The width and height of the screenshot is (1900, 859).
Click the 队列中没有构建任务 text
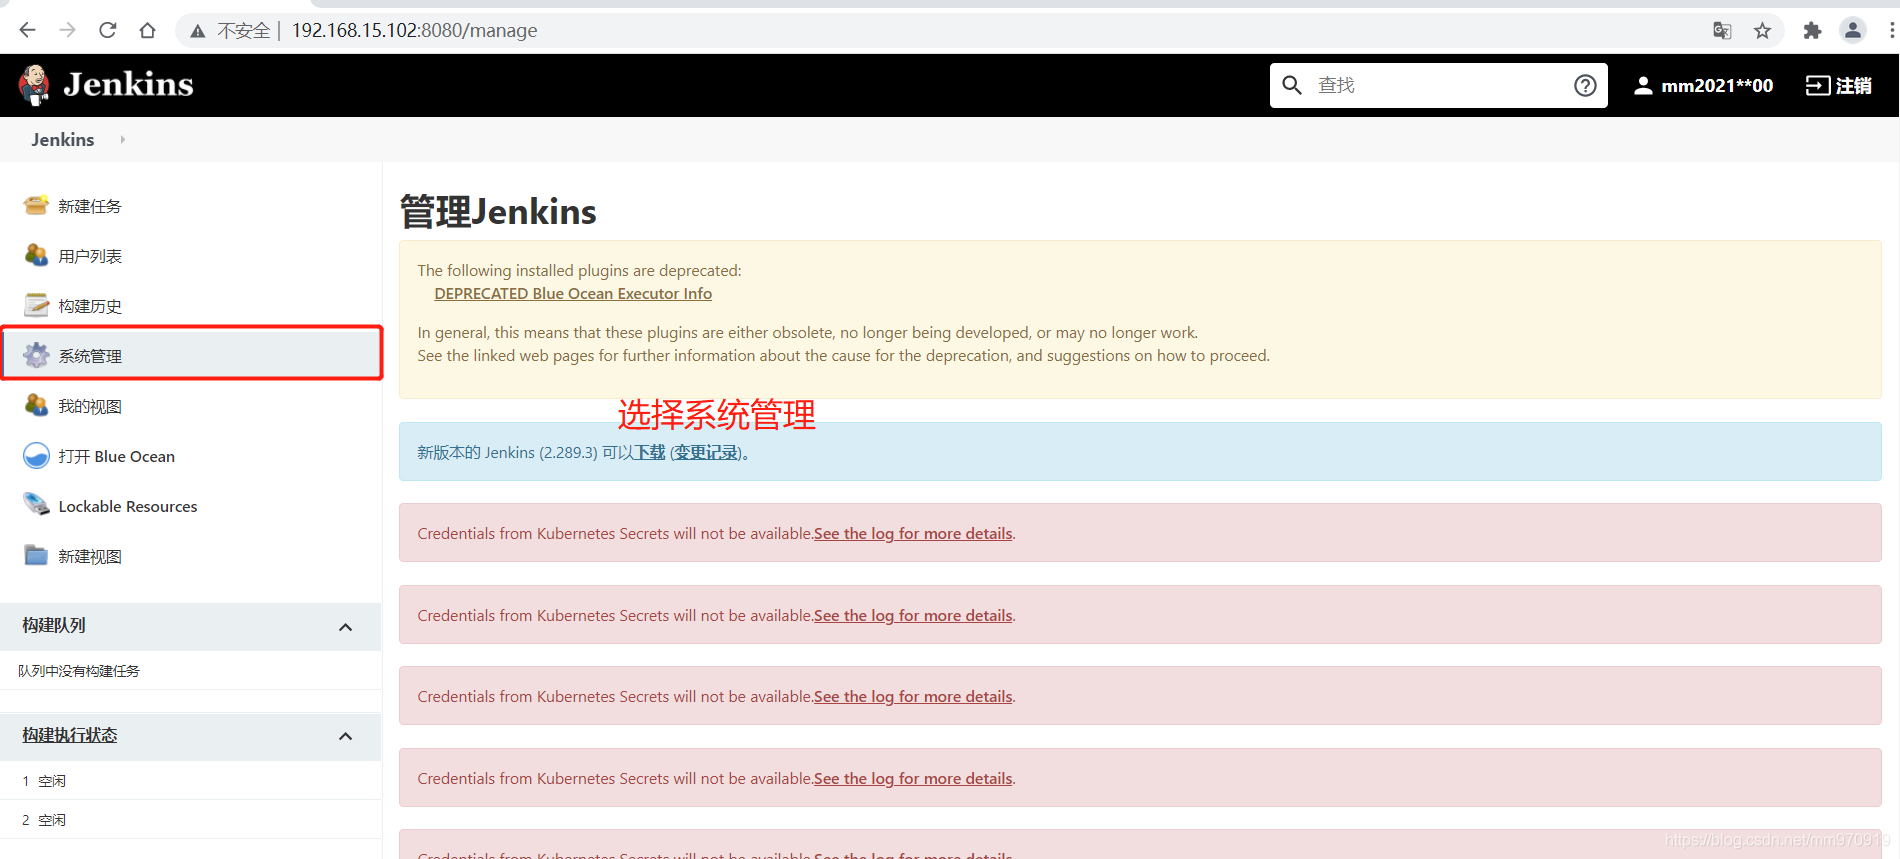[79, 671]
